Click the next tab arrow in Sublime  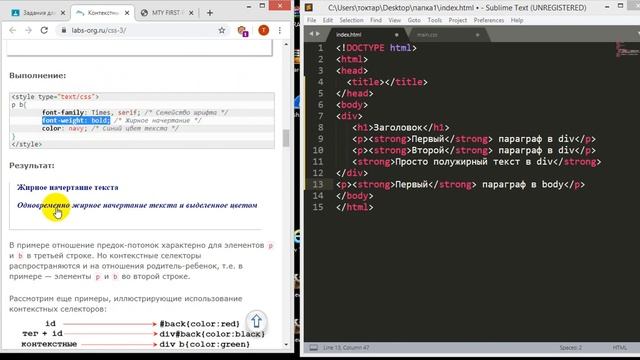coord(318,34)
